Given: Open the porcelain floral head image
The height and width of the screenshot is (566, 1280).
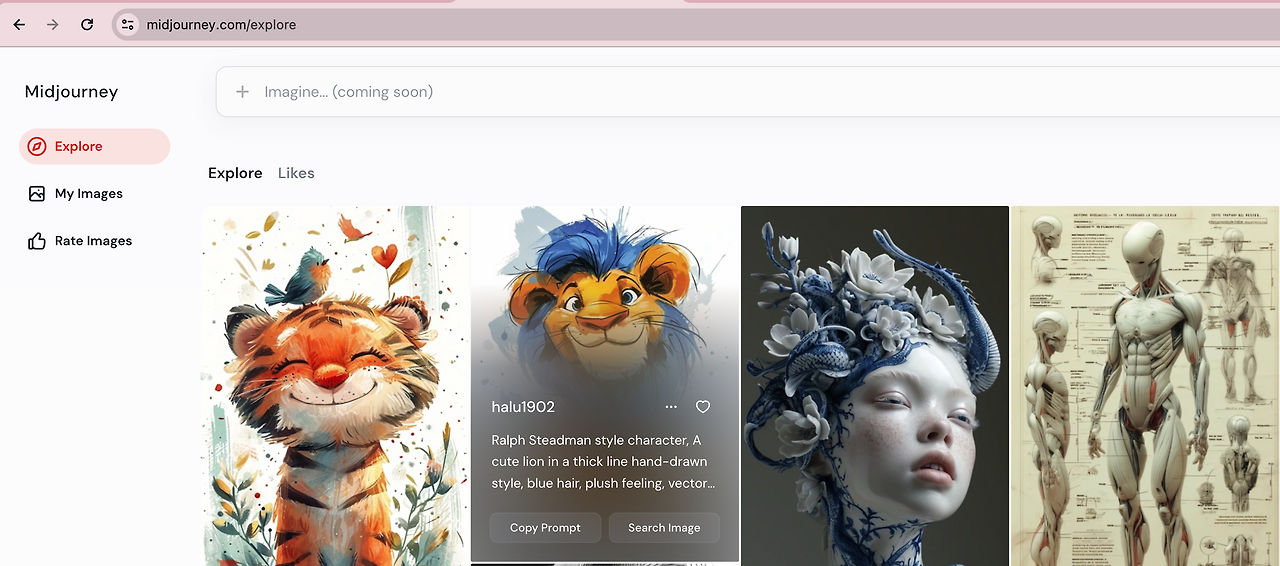Looking at the screenshot, I should [x=875, y=386].
